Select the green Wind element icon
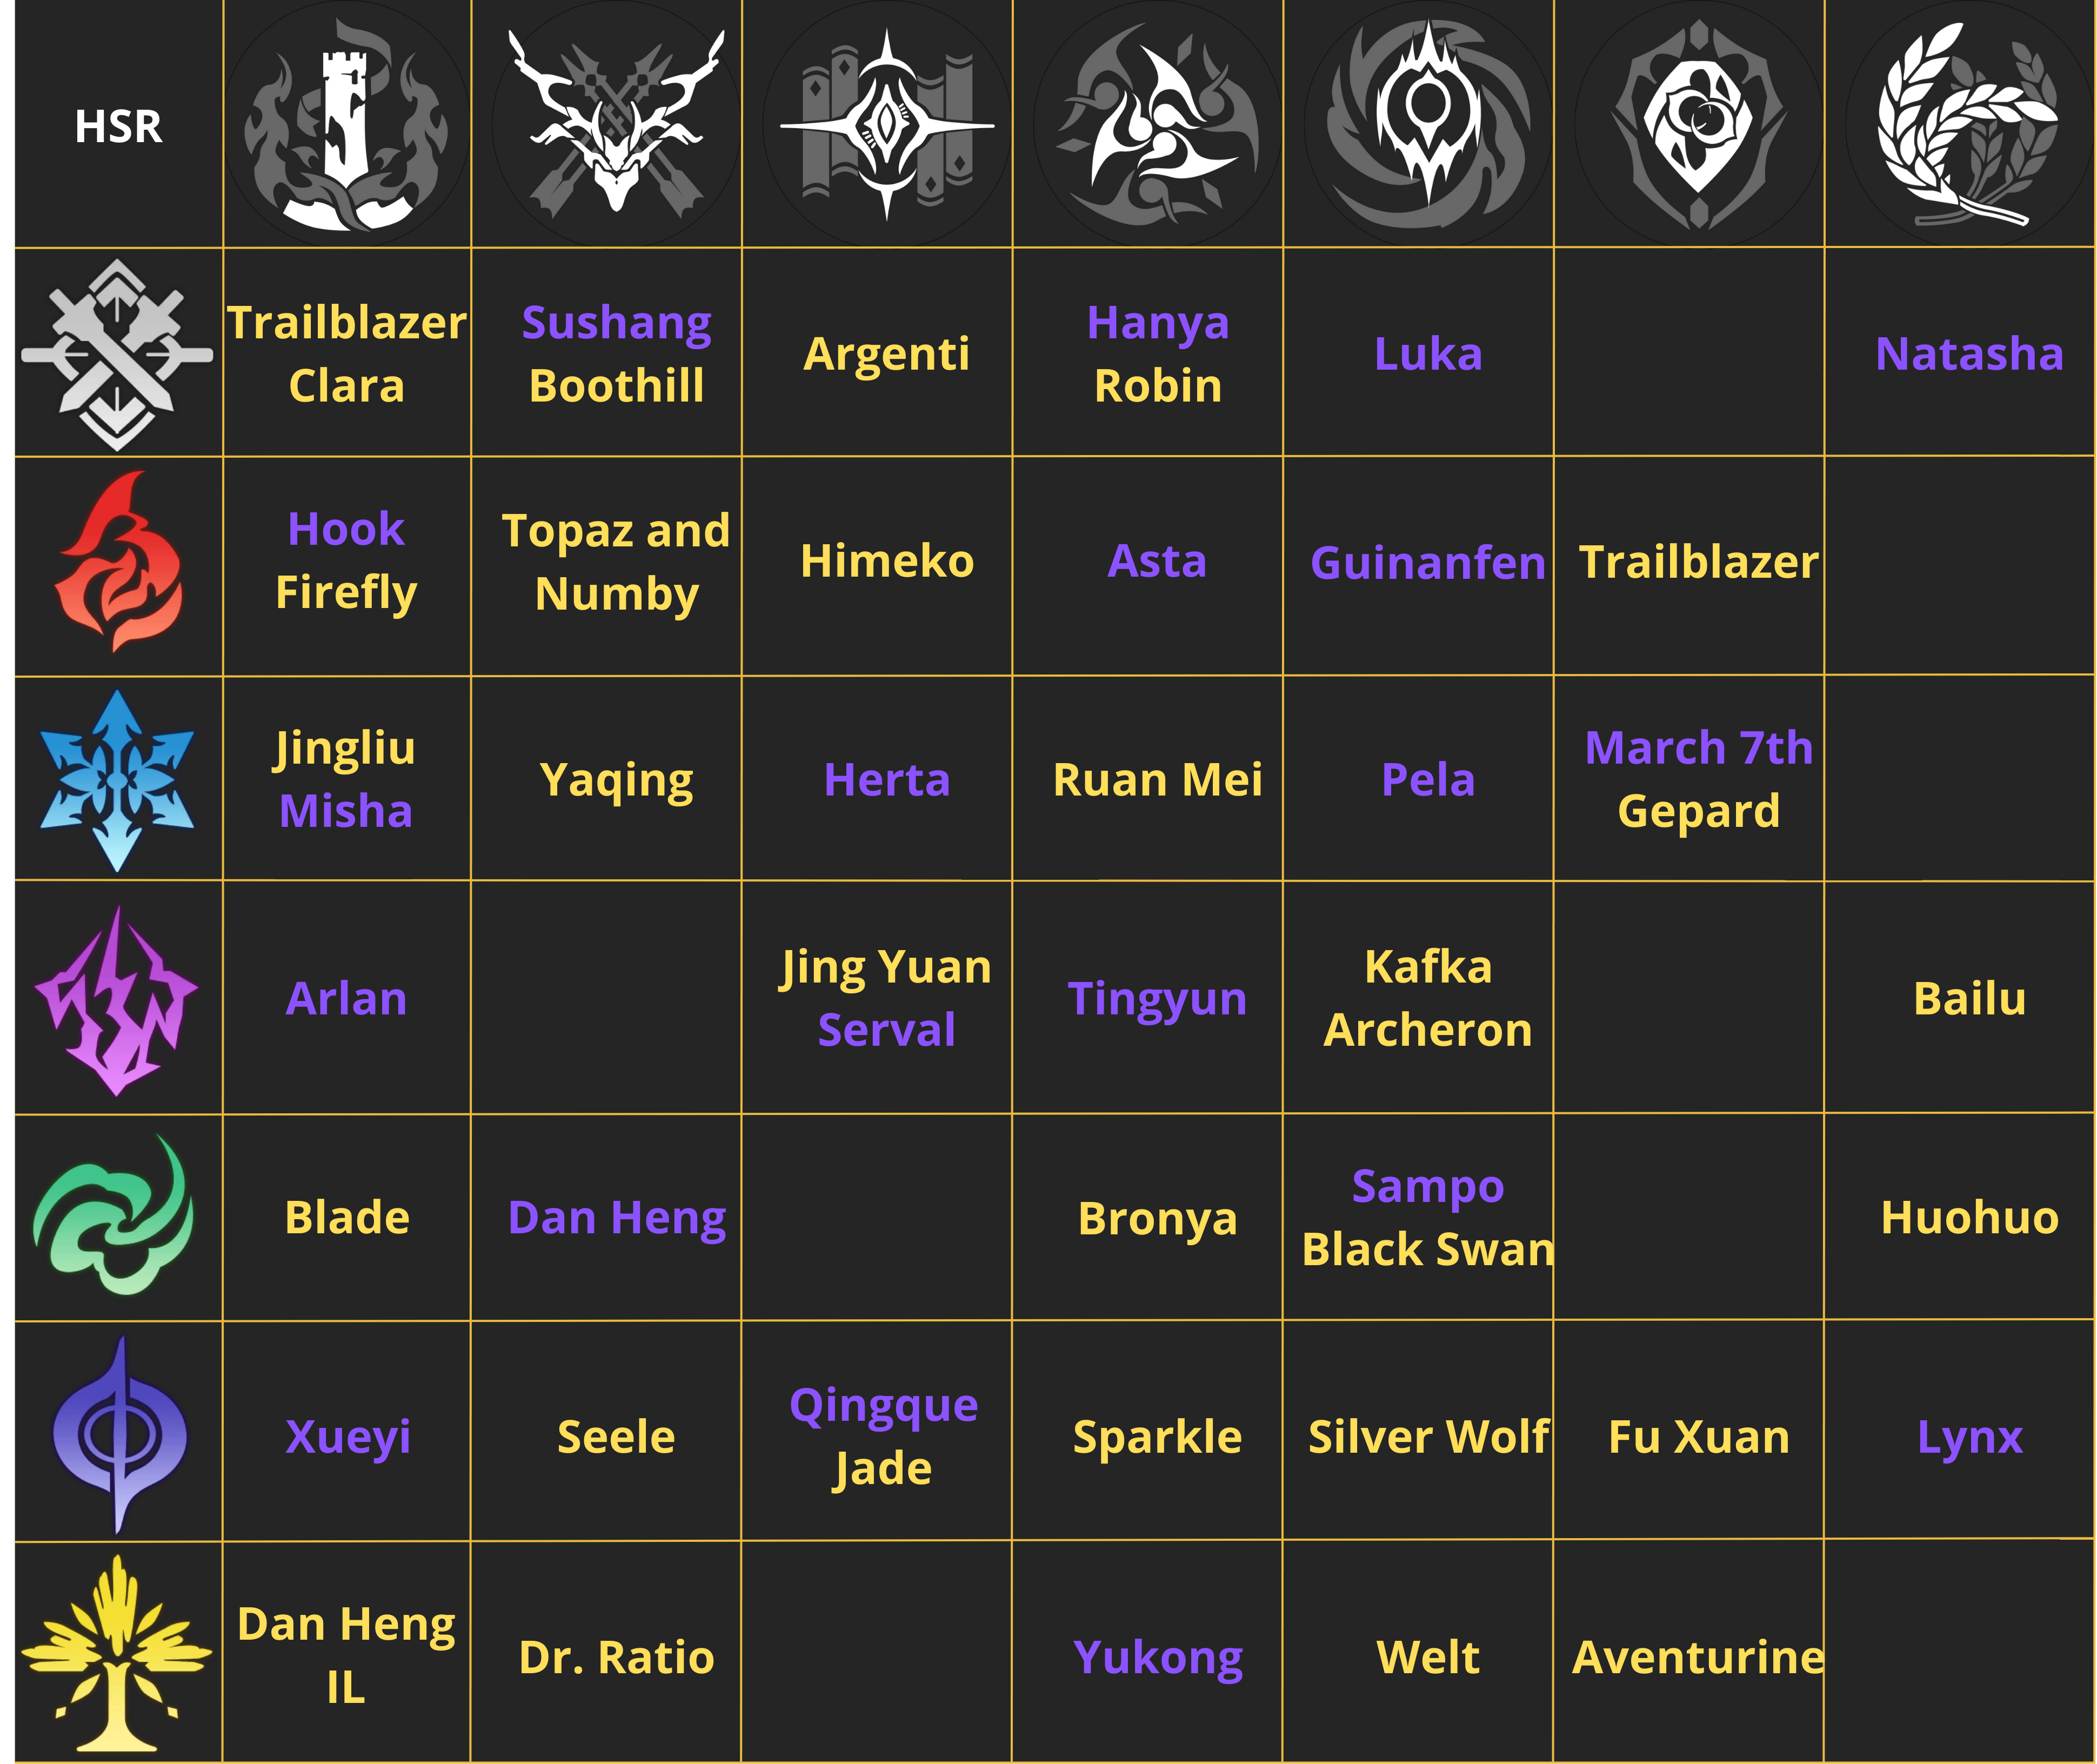The height and width of the screenshot is (1764, 2097). (118, 1216)
